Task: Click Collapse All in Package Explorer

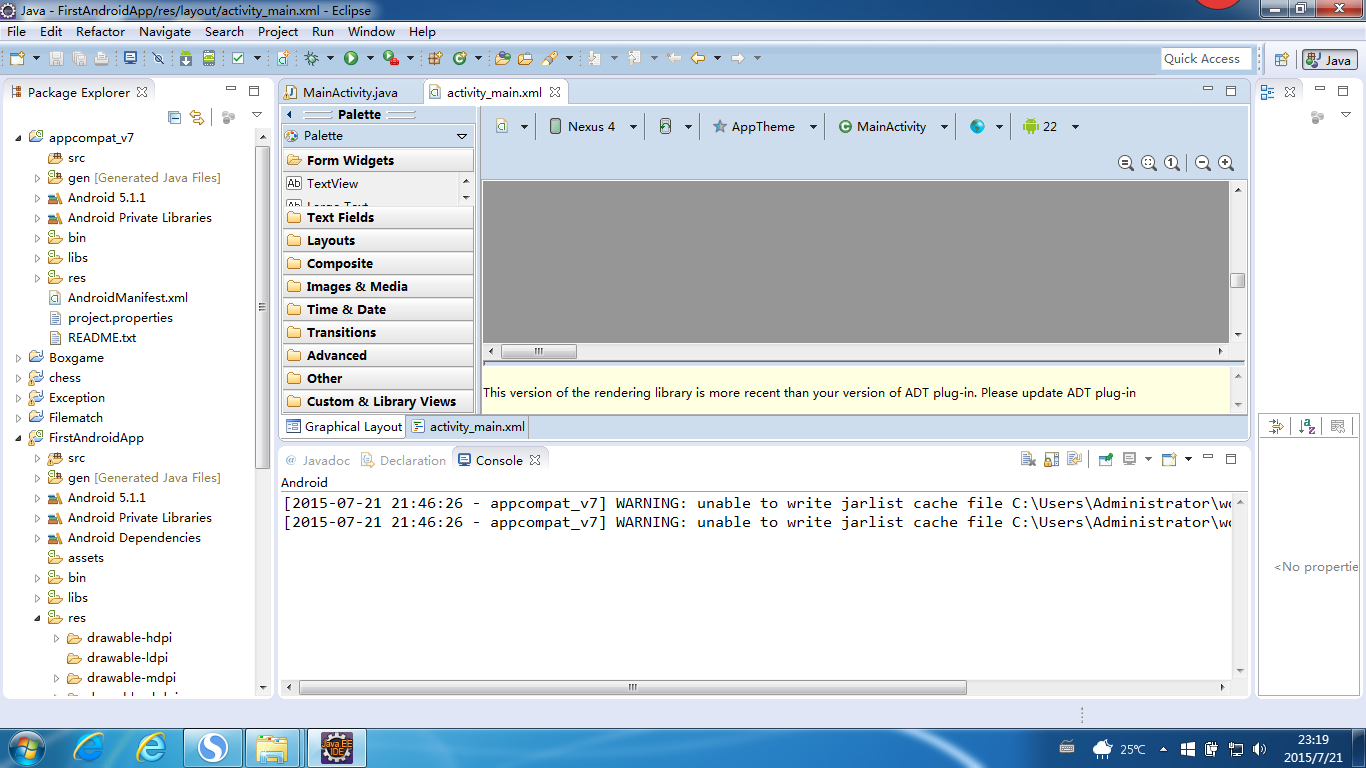Action: (x=175, y=117)
